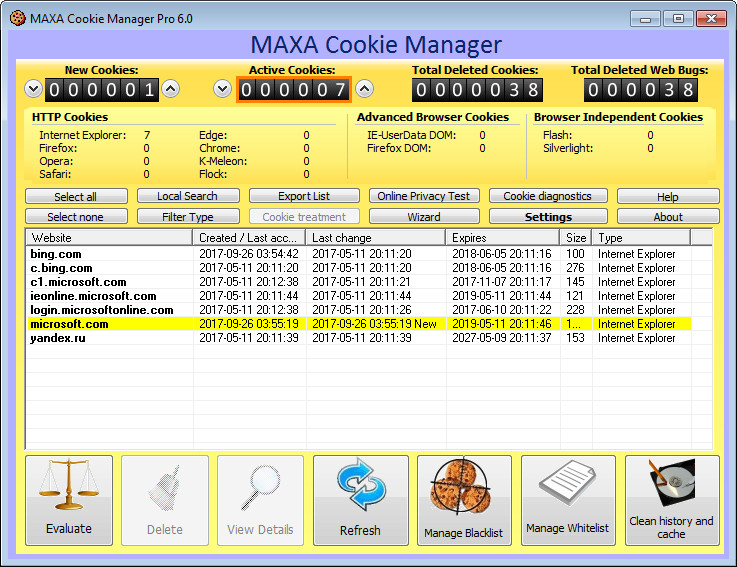The image size is (737, 567).
Task: Sort by Size column header
Action: click(x=576, y=237)
